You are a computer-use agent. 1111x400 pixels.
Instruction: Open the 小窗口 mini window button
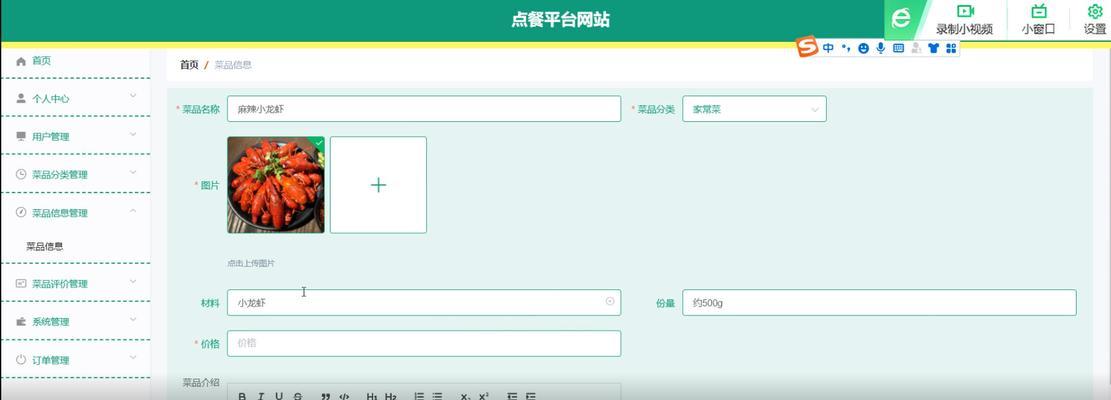tap(1038, 20)
